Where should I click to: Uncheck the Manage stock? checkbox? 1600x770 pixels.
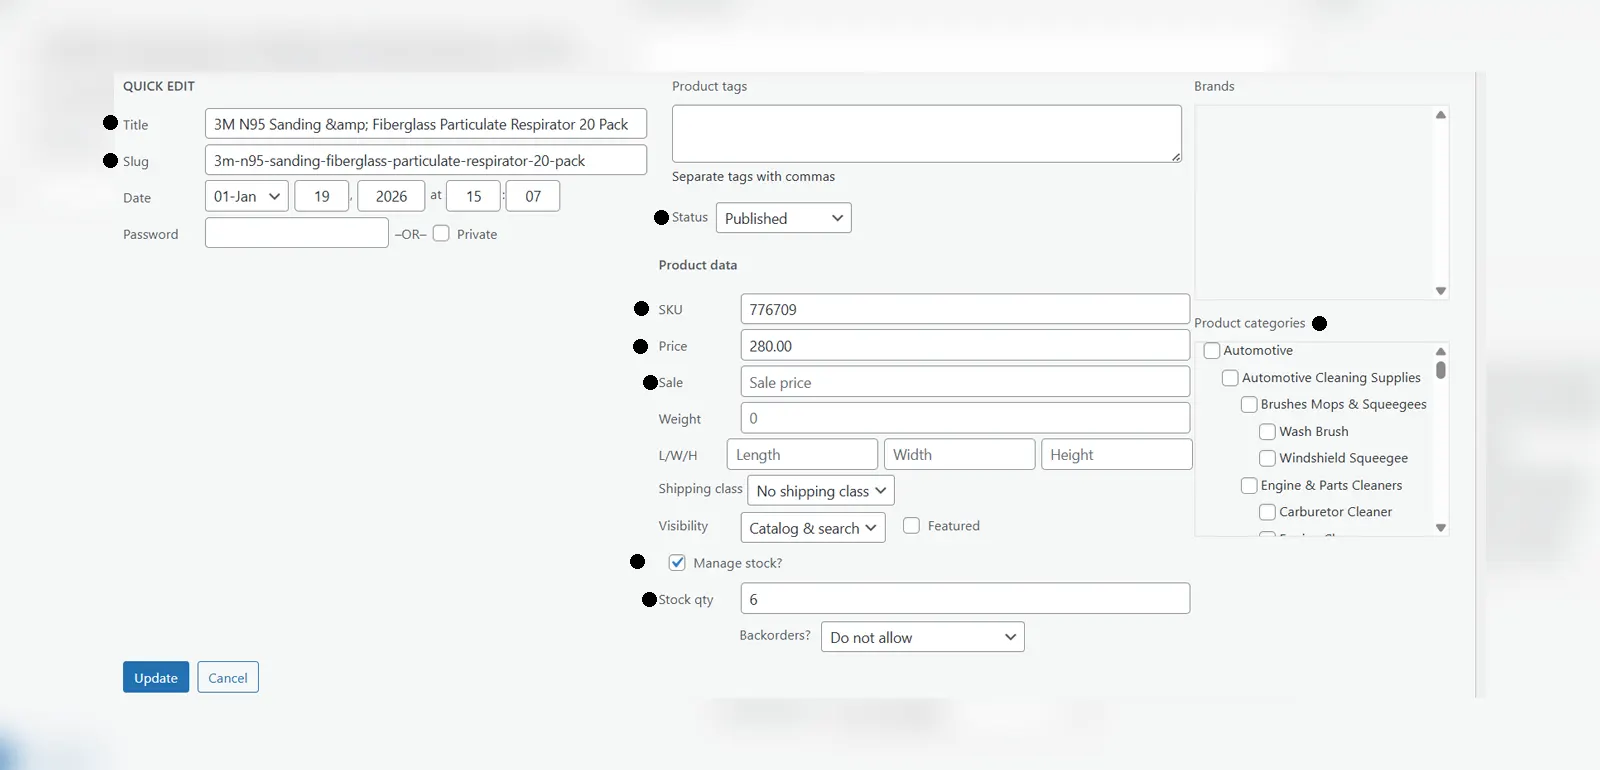tap(677, 563)
